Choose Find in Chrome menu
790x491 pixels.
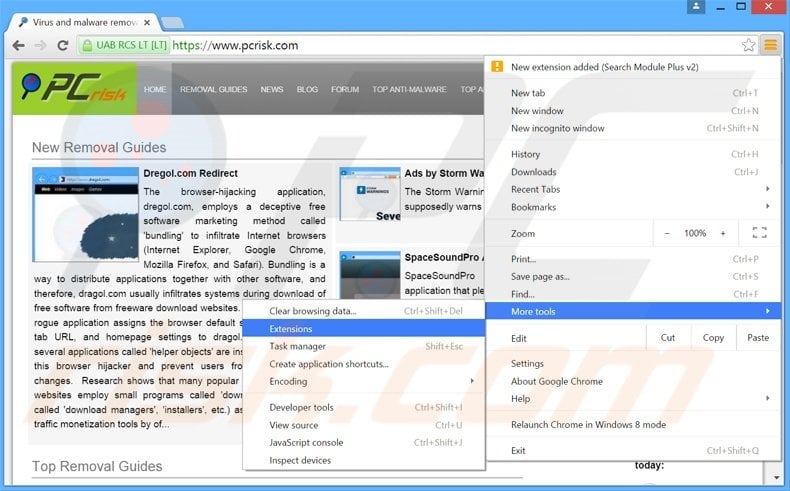coord(634,294)
